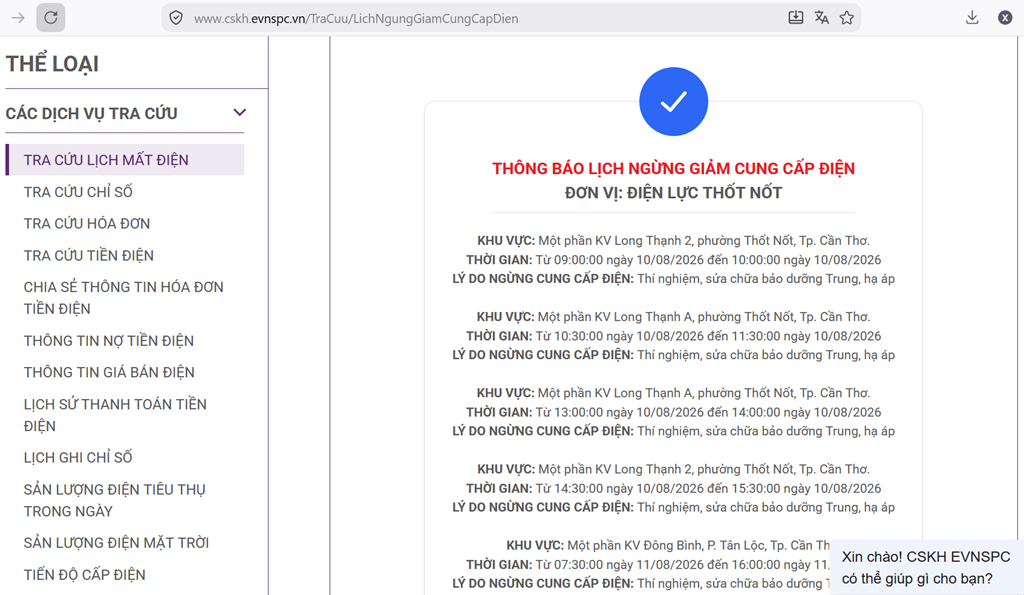1024x595 pixels.
Task: Click the blue checkmark circle icon
Action: pos(673,101)
